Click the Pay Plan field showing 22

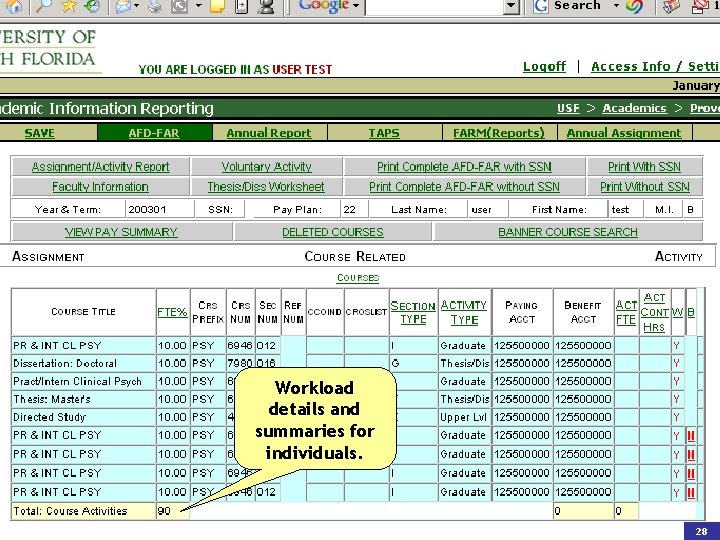(x=354, y=209)
